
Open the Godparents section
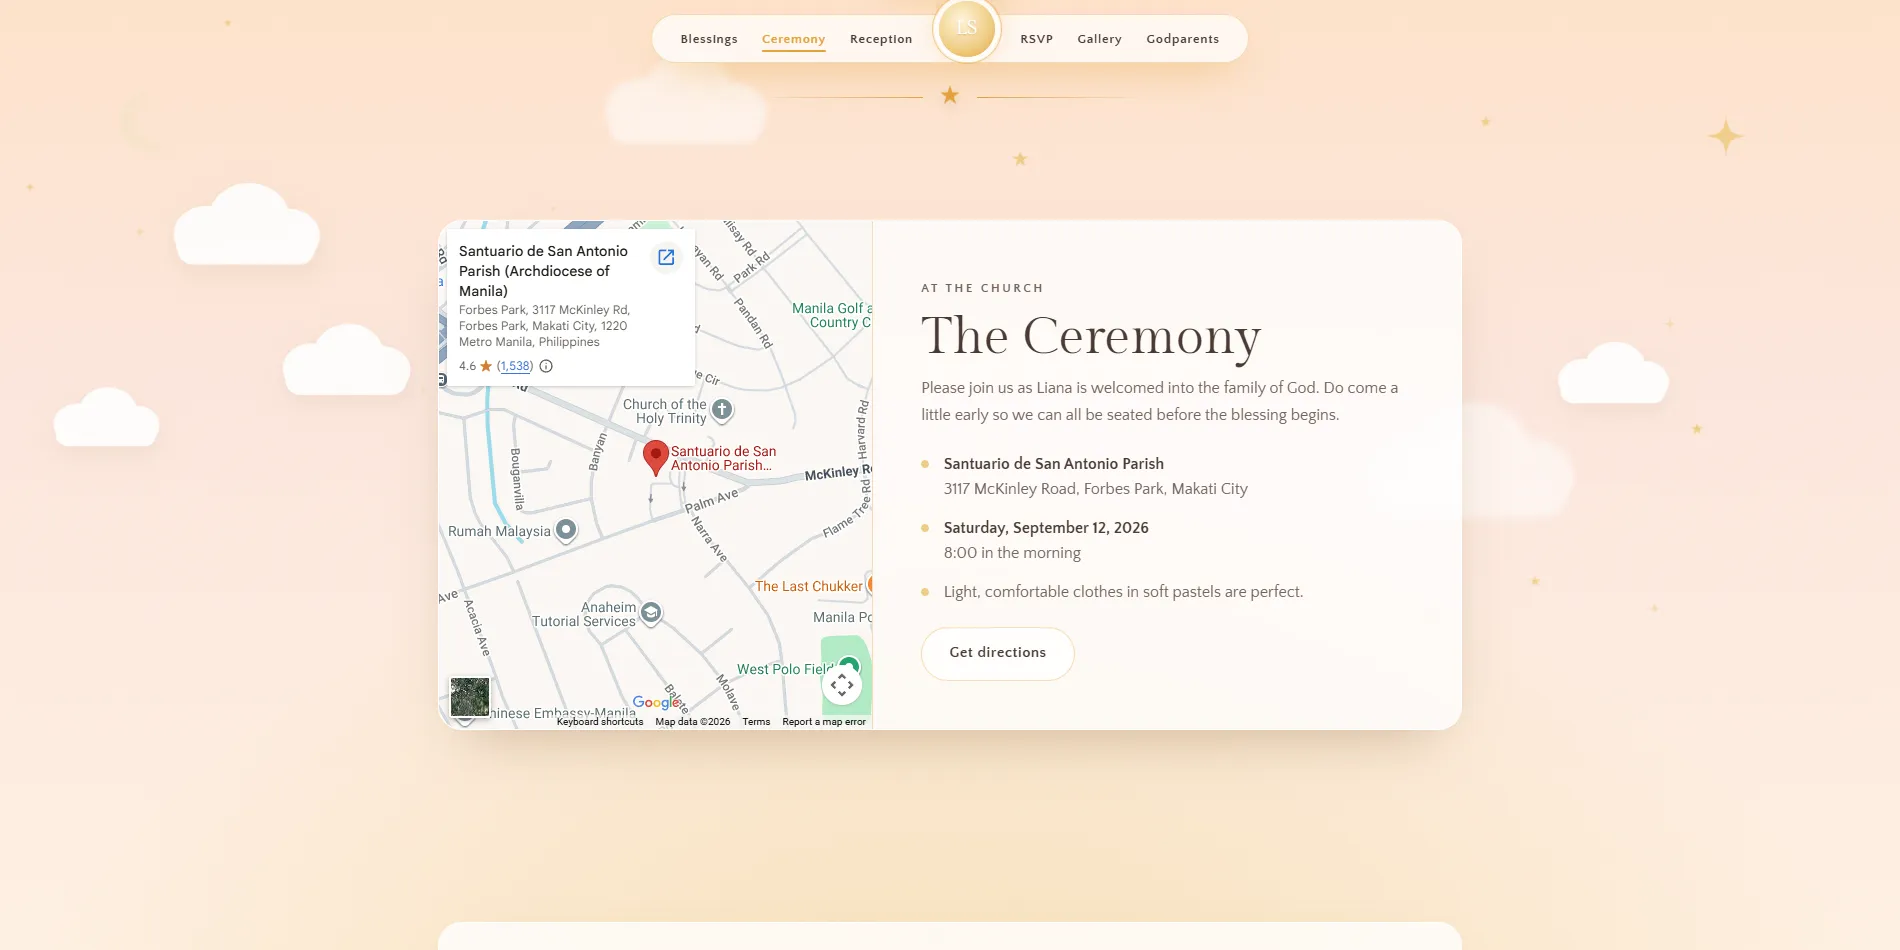pyautogui.click(x=1182, y=39)
